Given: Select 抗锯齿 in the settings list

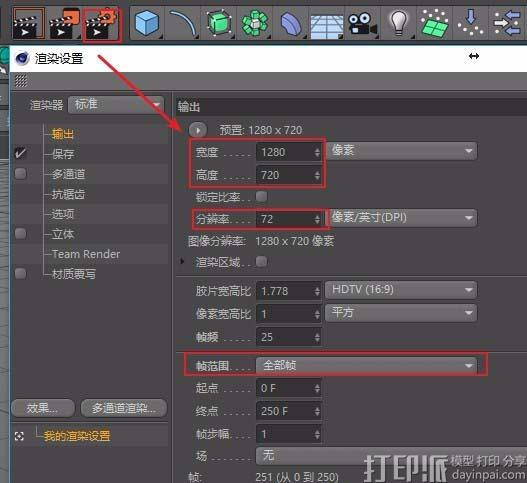Looking at the screenshot, I should coord(68,194).
